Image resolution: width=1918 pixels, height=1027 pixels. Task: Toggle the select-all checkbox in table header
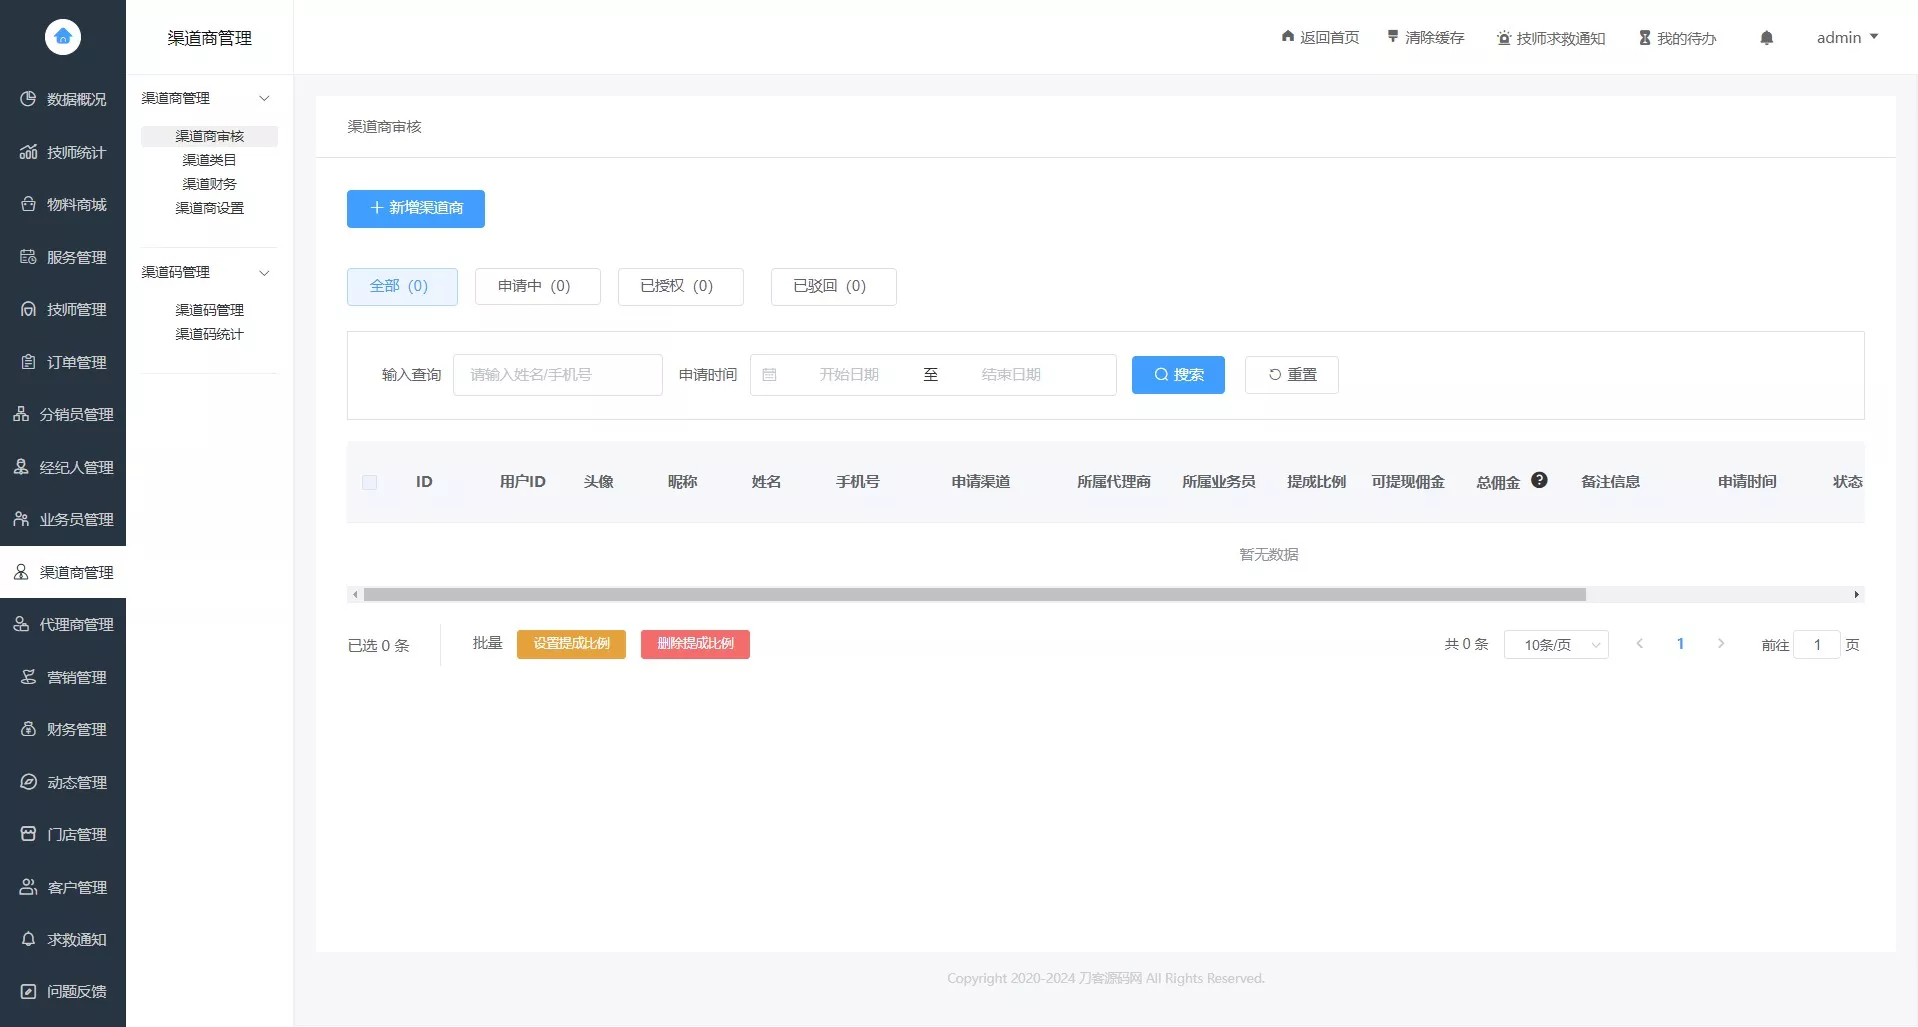[x=369, y=482]
